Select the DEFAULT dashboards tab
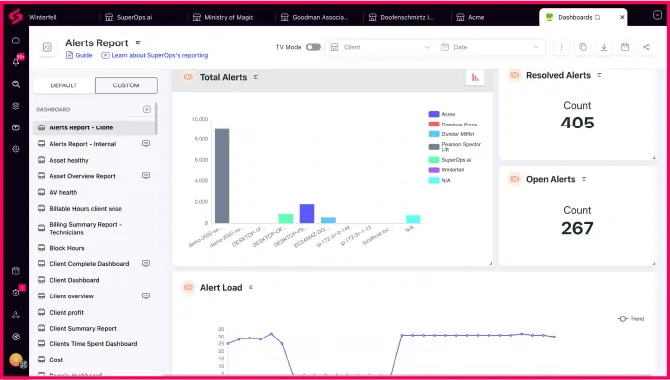 (x=64, y=85)
